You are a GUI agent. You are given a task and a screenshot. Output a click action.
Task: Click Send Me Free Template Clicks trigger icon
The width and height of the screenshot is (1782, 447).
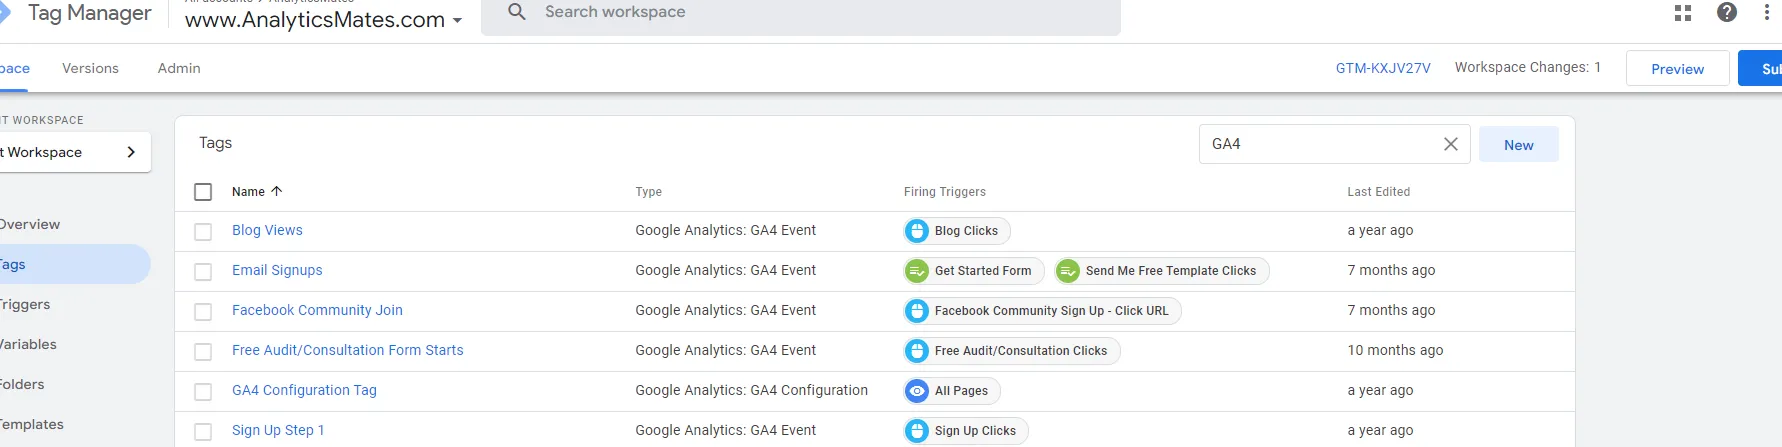click(1068, 271)
